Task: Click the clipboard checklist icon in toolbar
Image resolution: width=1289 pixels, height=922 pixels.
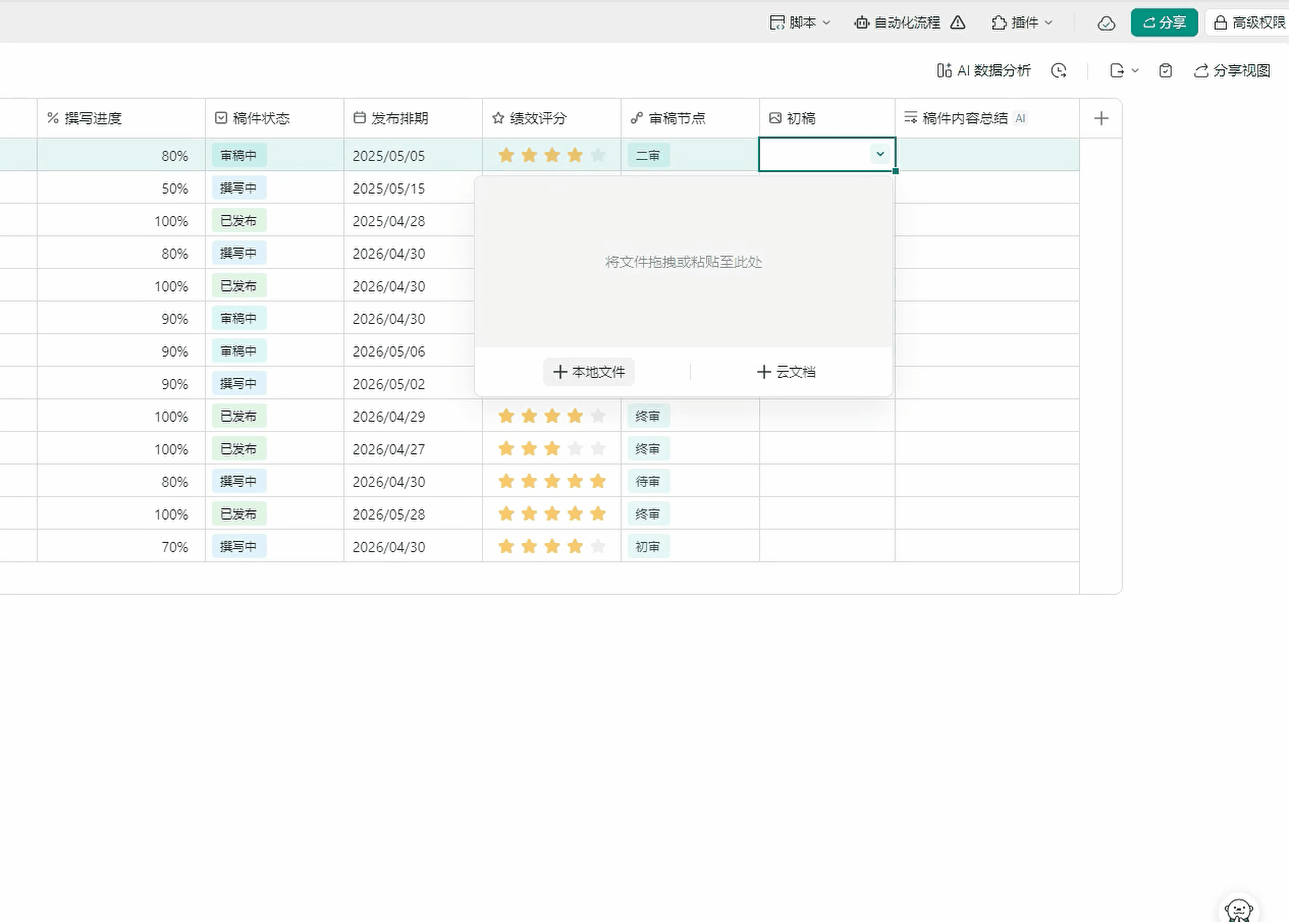Action: (x=1165, y=70)
